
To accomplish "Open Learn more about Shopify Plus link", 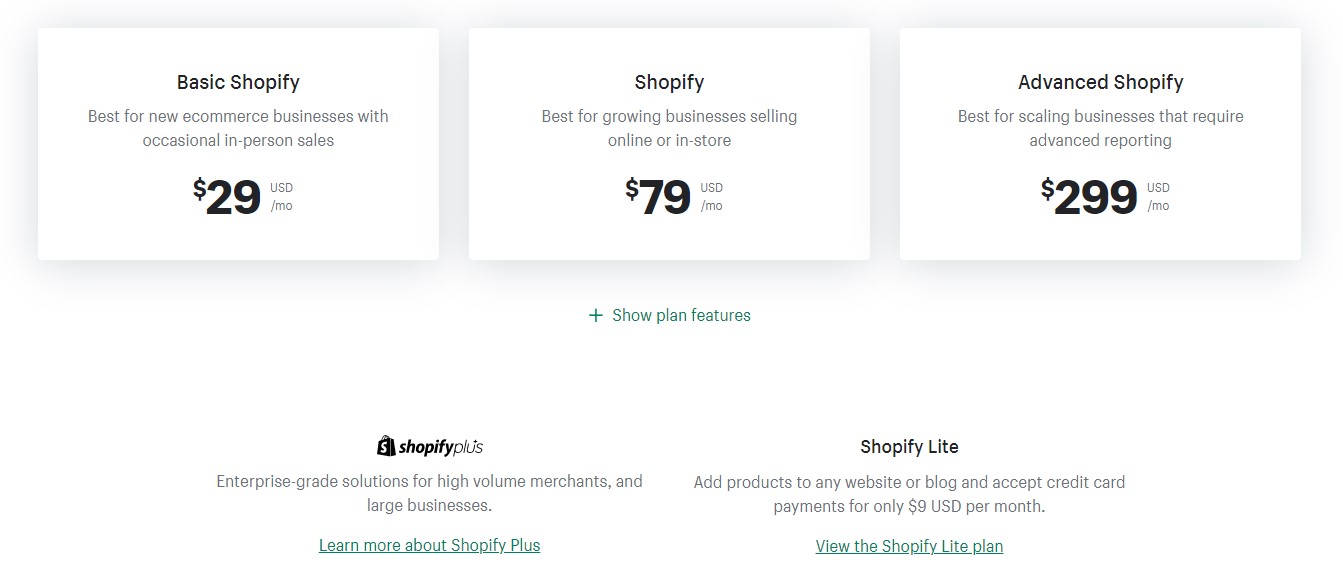I will click(430, 545).
